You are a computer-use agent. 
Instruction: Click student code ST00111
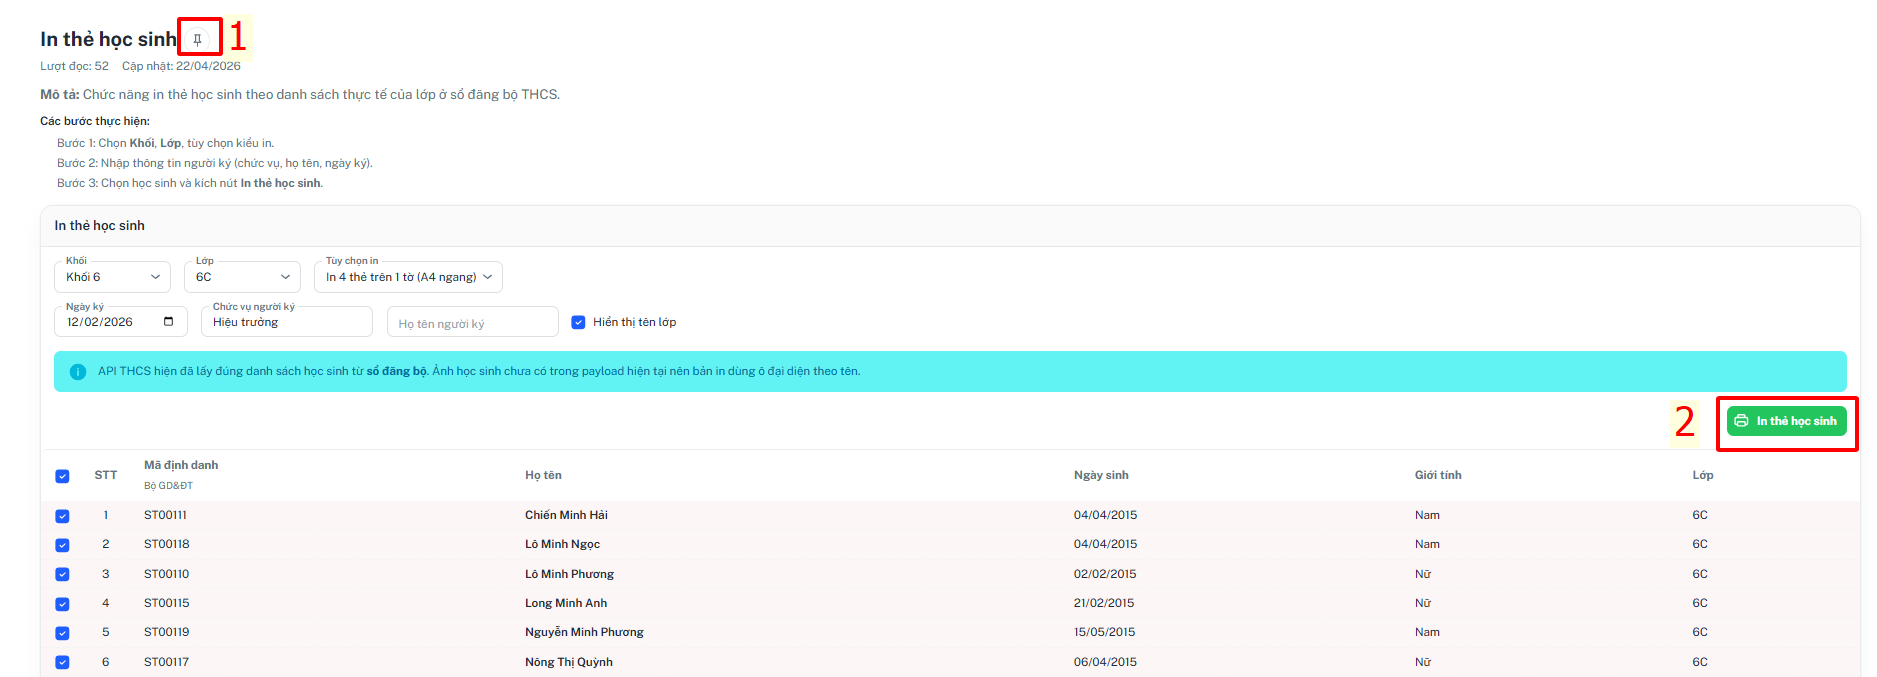click(165, 515)
